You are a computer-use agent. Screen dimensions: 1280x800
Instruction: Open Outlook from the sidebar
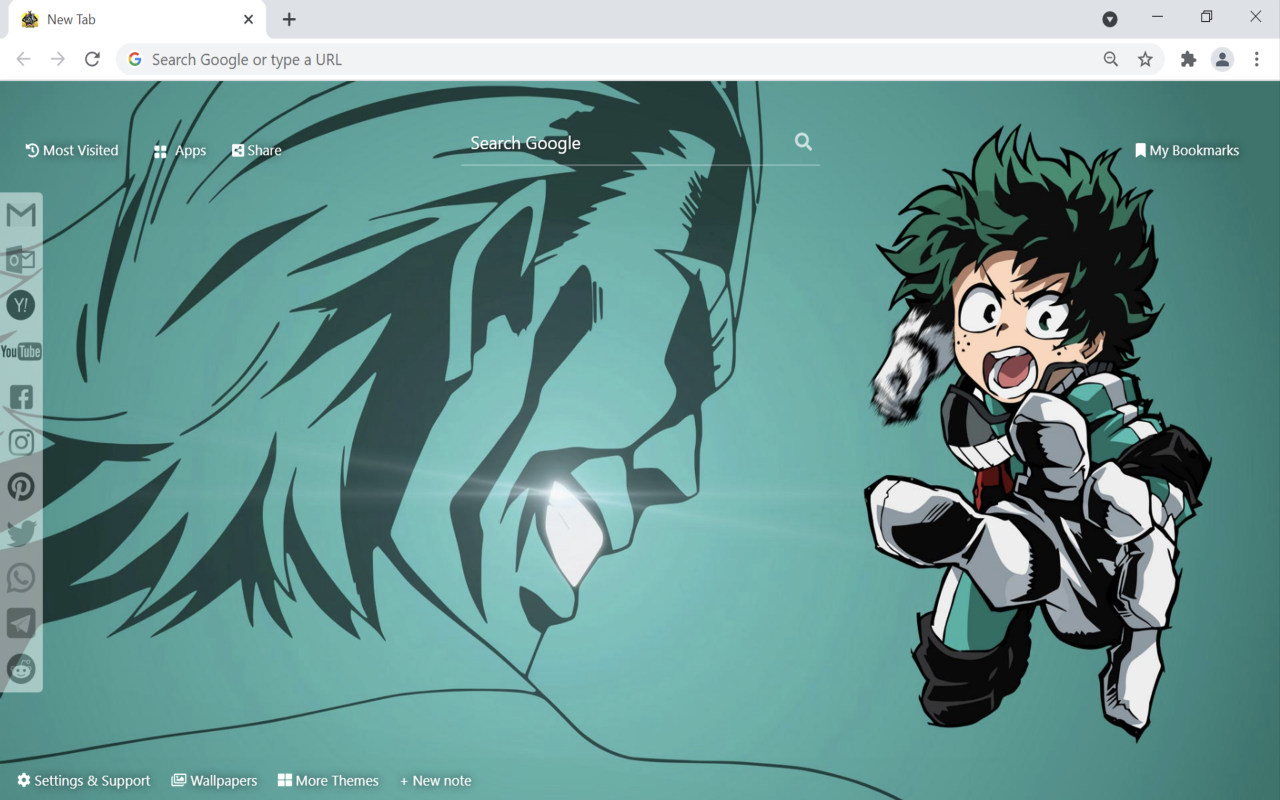(21, 259)
